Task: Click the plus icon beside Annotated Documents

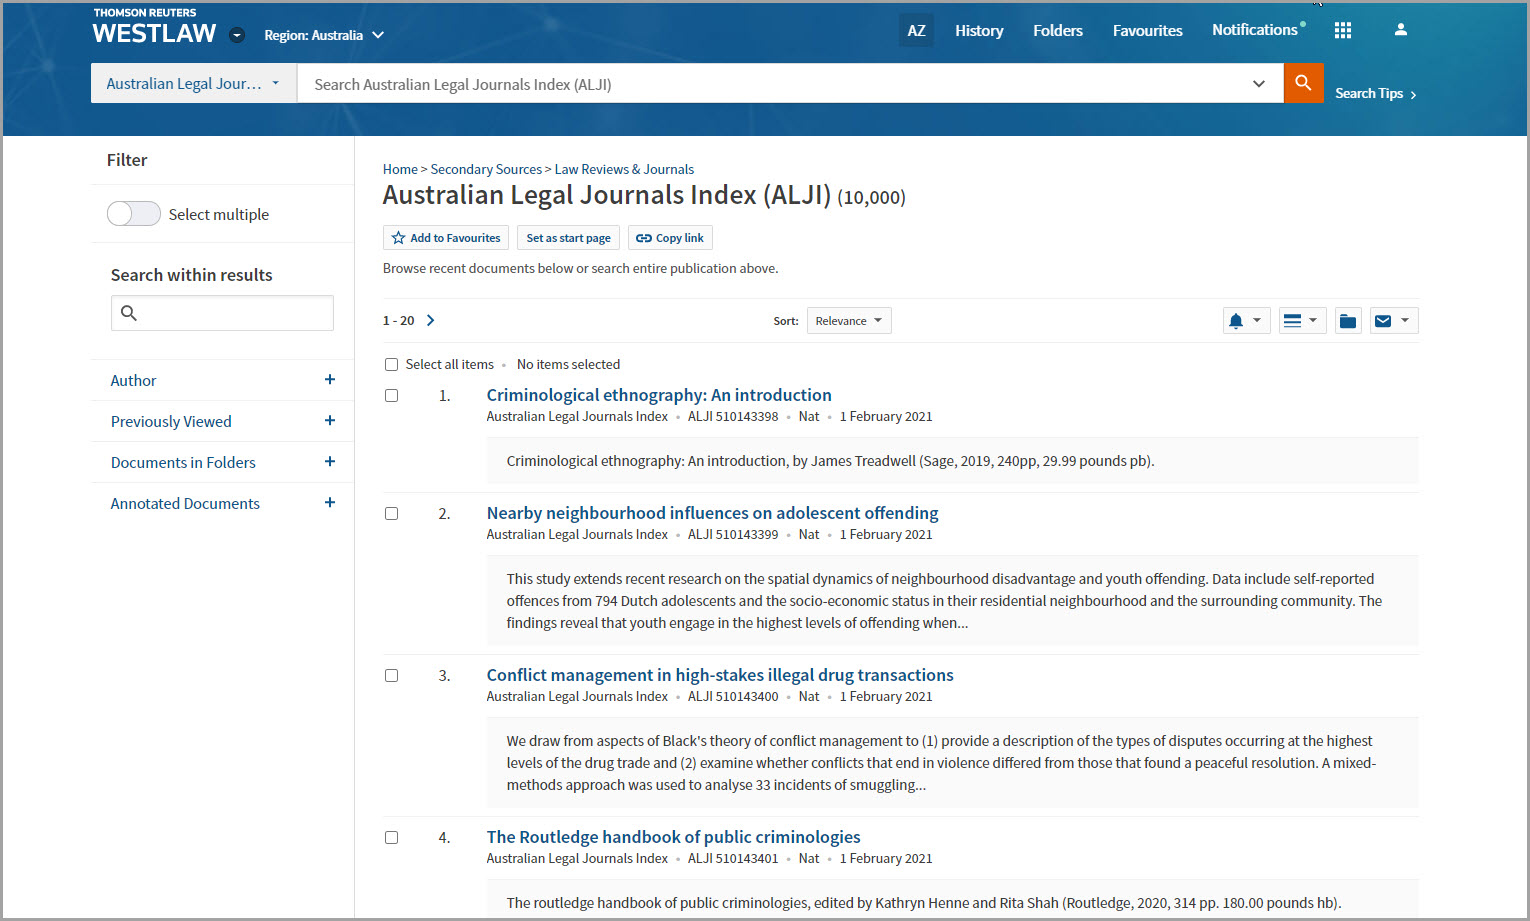Action: [x=330, y=502]
